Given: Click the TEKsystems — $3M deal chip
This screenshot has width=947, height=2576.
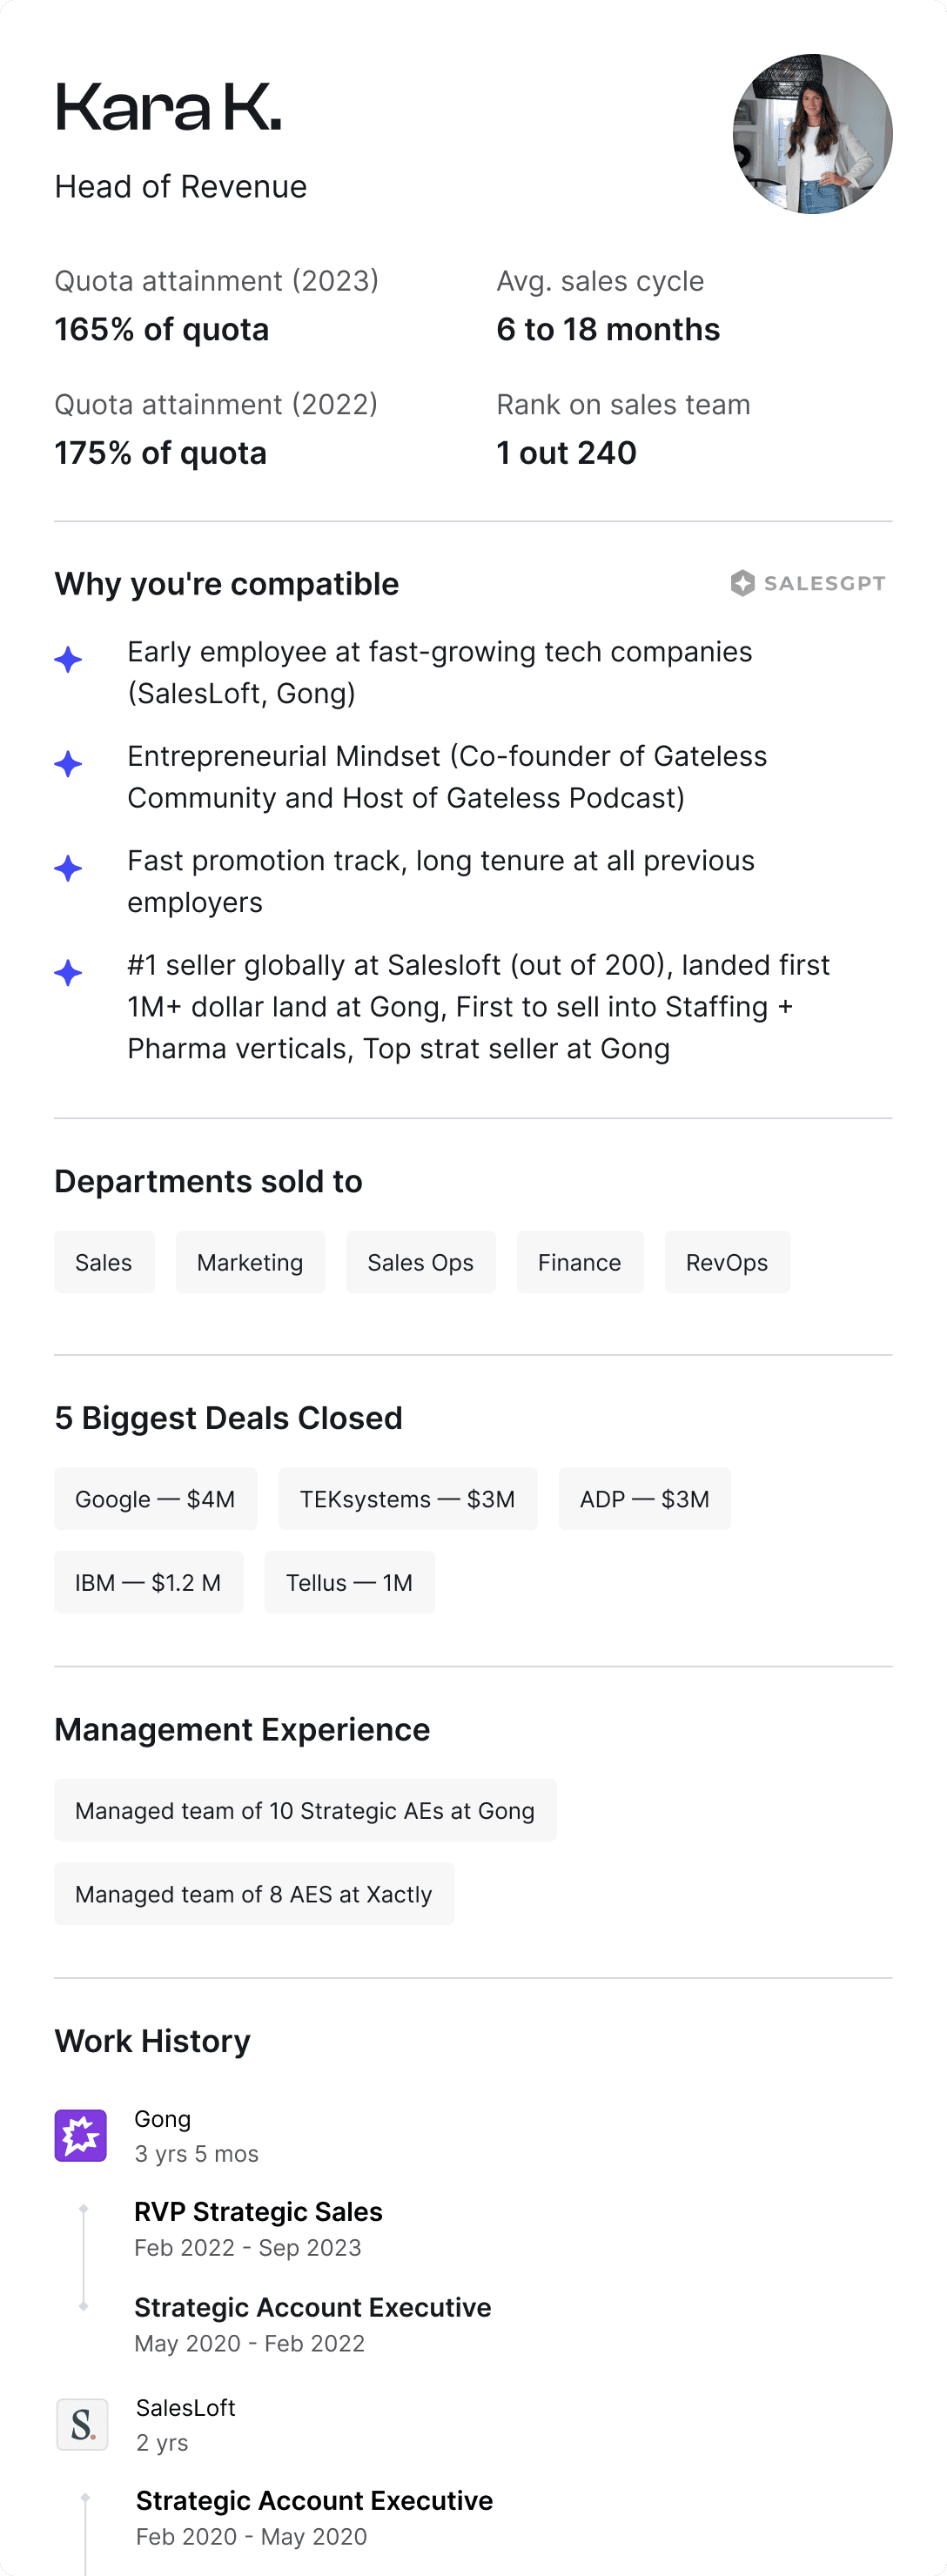Looking at the screenshot, I should (407, 1499).
